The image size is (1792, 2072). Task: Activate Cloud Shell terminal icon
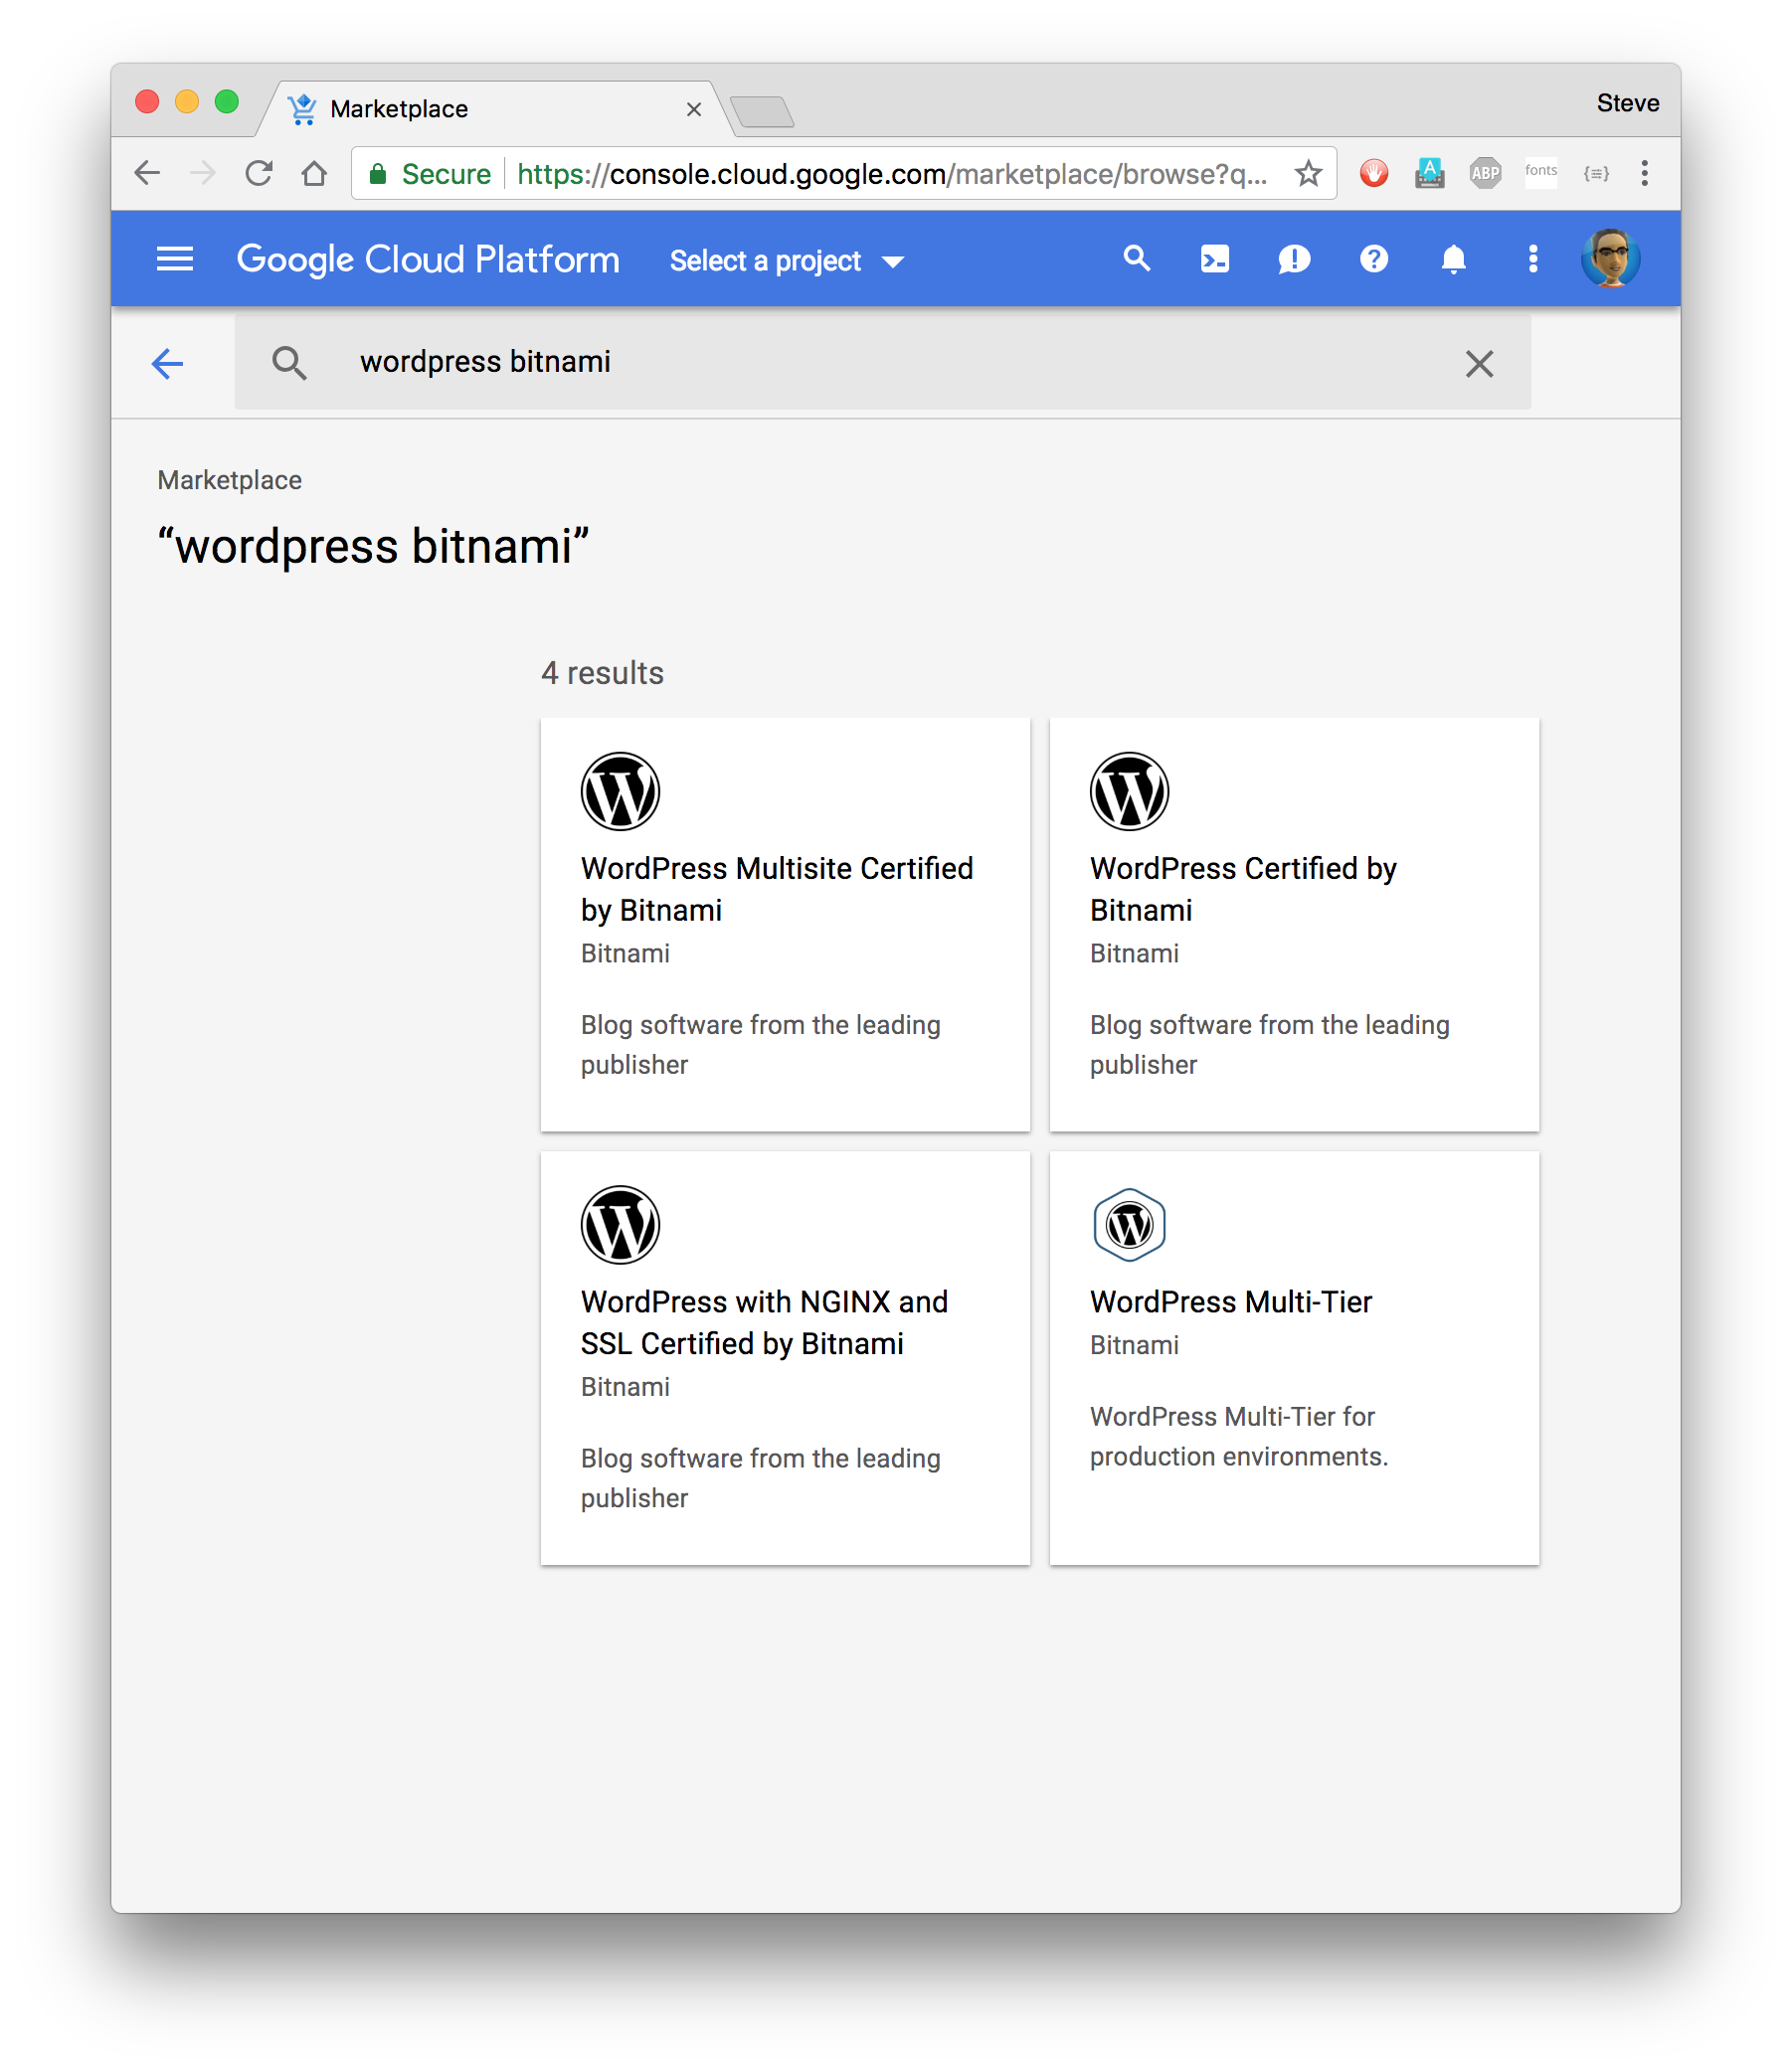pyautogui.click(x=1214, y=260)
